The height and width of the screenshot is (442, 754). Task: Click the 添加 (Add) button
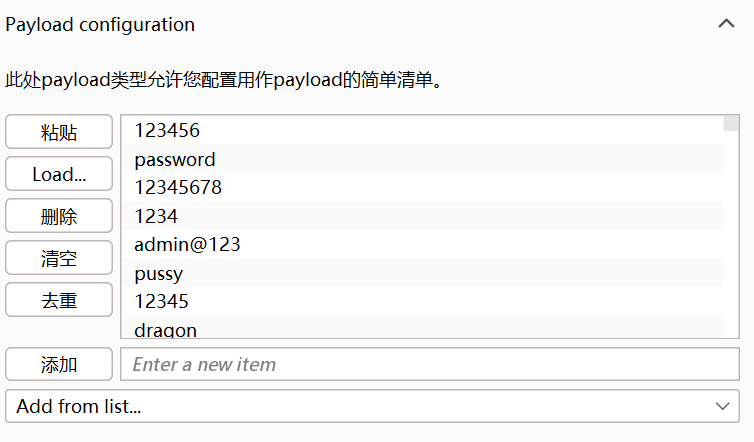tap(59, 364)
